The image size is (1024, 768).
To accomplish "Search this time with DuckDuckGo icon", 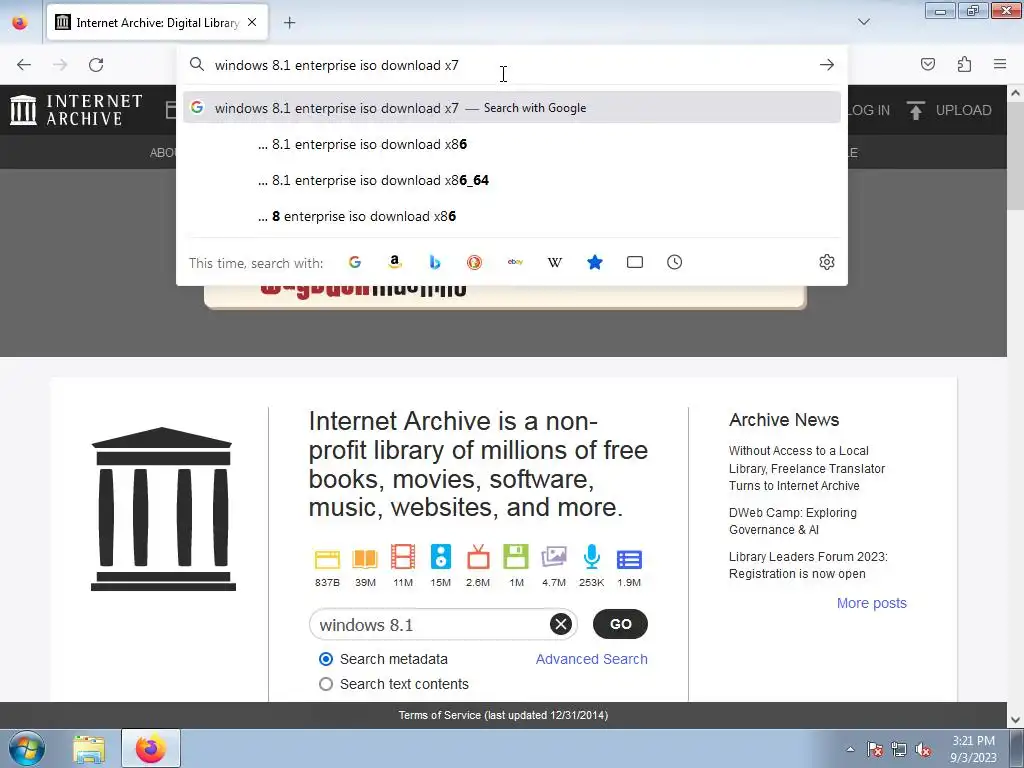I will (475, 262).
